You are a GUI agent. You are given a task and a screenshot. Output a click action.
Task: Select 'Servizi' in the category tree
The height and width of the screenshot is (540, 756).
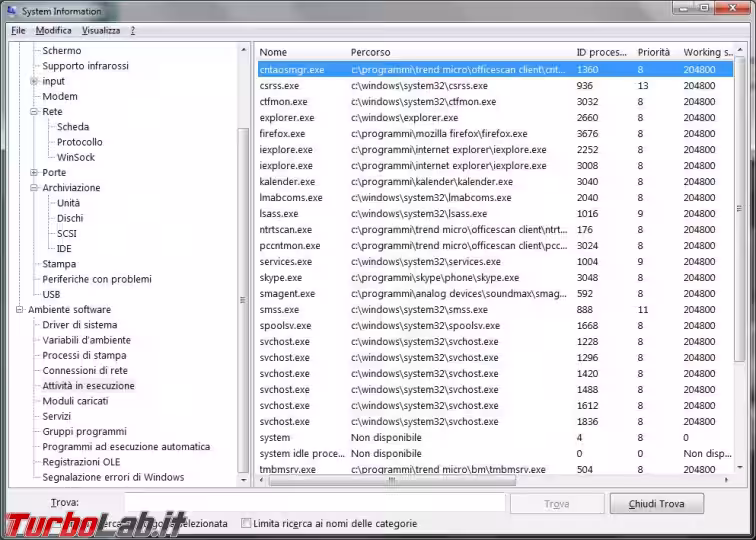coord(56,416)
